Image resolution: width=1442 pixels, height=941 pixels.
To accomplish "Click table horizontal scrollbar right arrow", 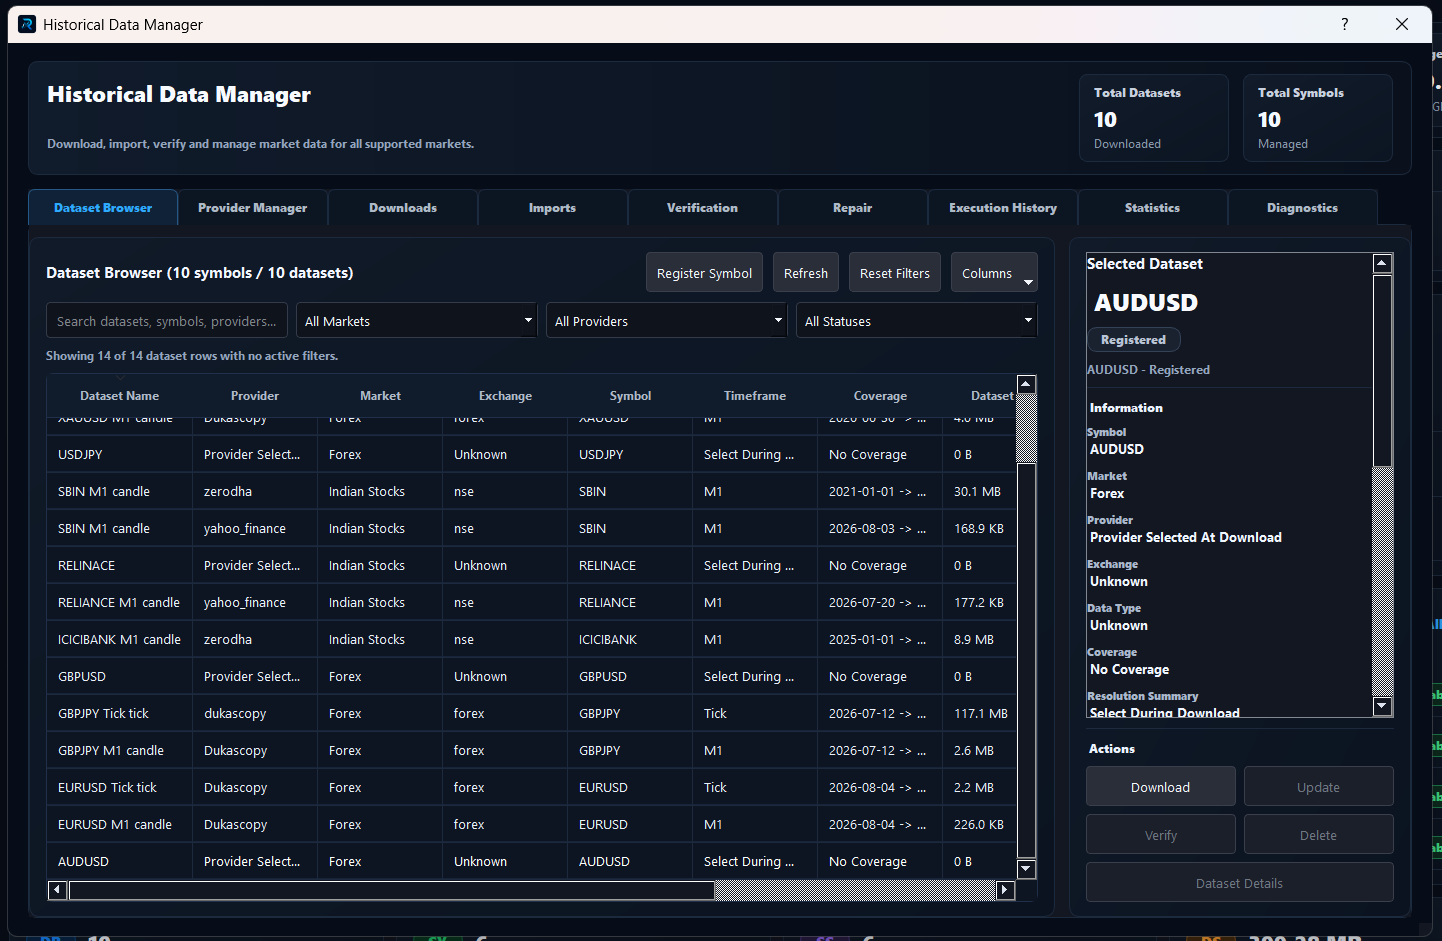I will (1005, 890).
